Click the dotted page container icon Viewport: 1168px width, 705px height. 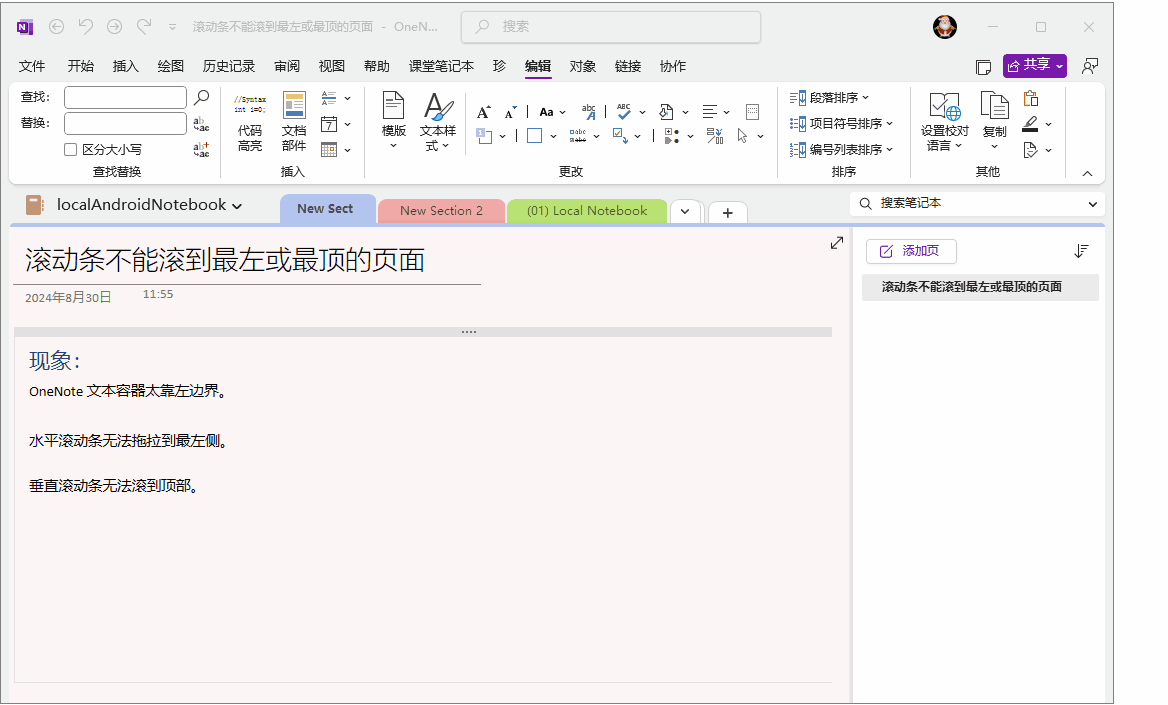(752, 112)
